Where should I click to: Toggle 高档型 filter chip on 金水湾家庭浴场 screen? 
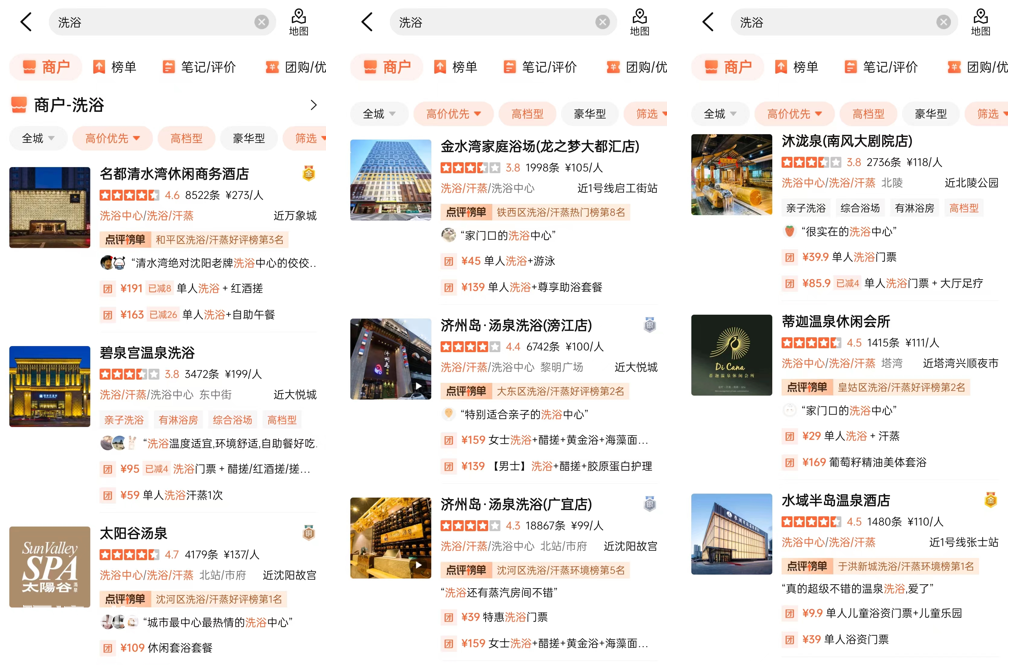tap(527, 114)
